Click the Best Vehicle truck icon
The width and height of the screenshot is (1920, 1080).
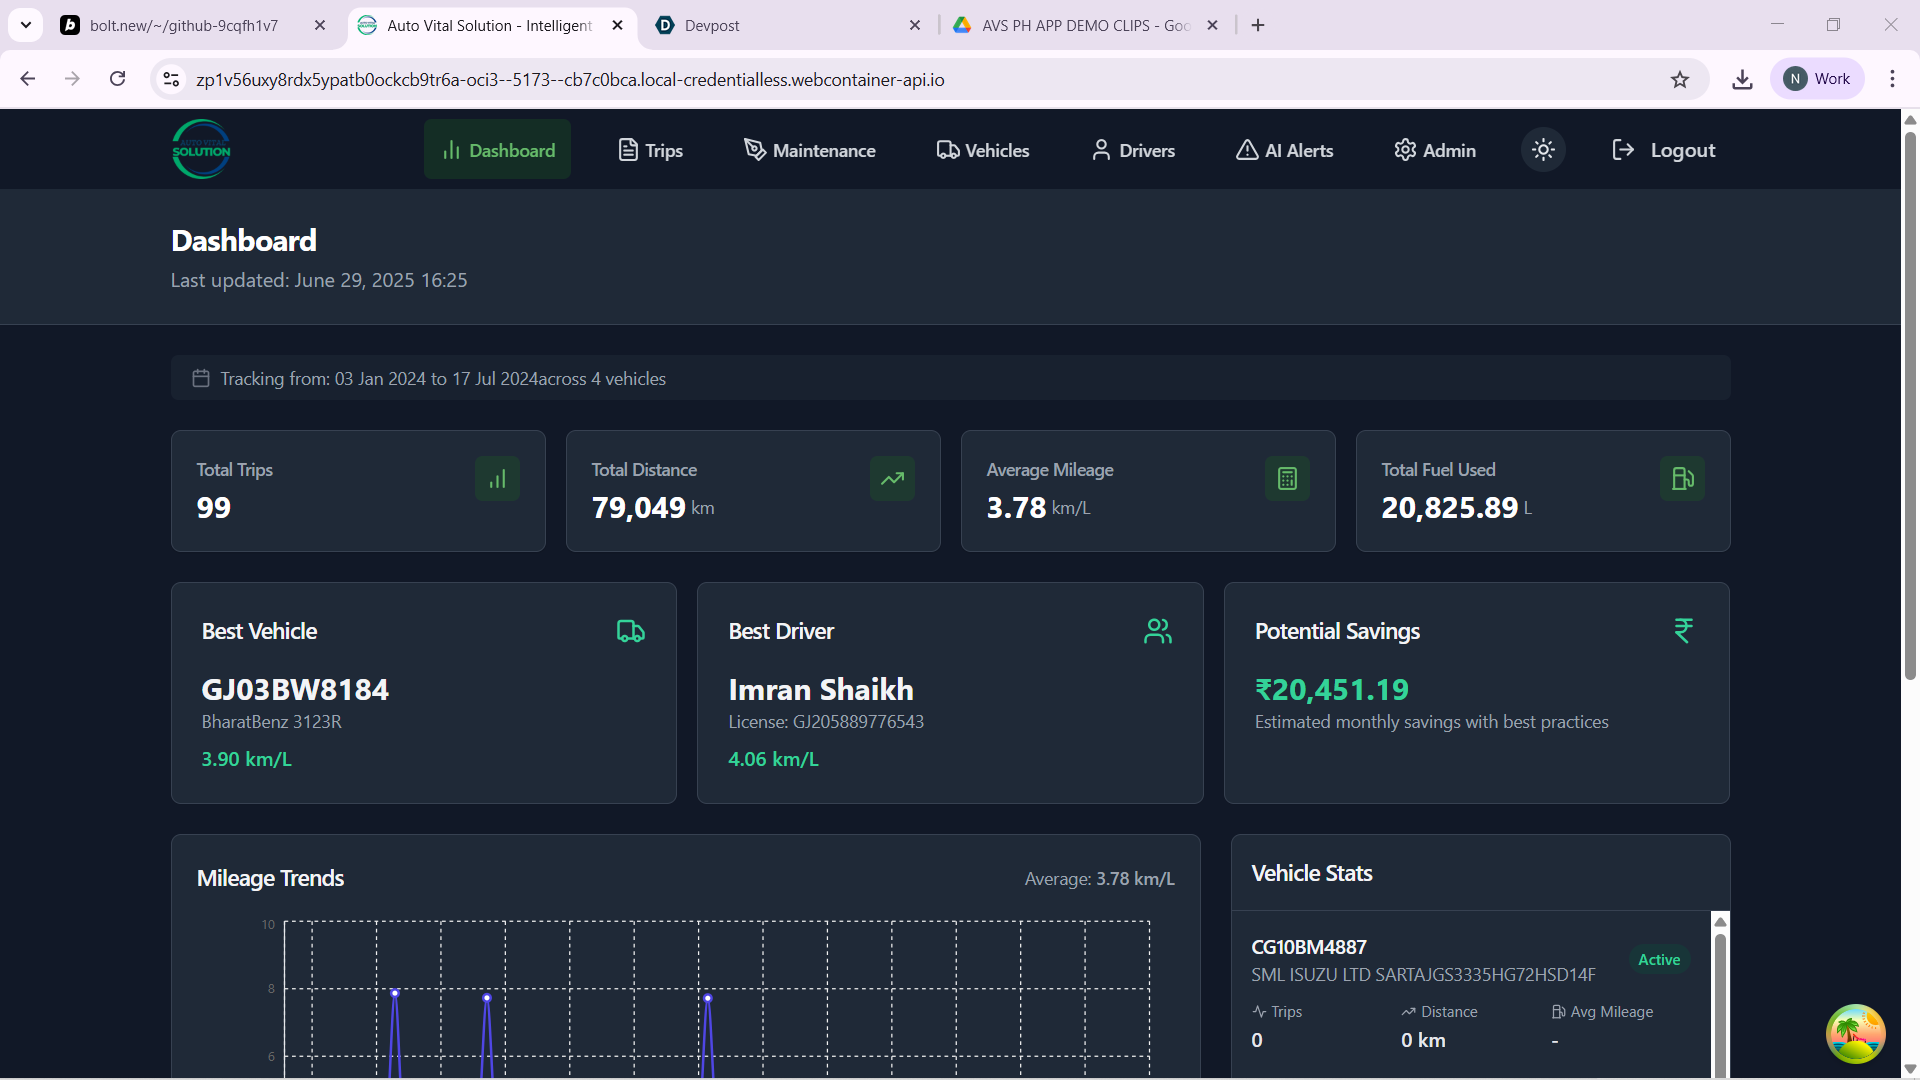click(631, 631)
